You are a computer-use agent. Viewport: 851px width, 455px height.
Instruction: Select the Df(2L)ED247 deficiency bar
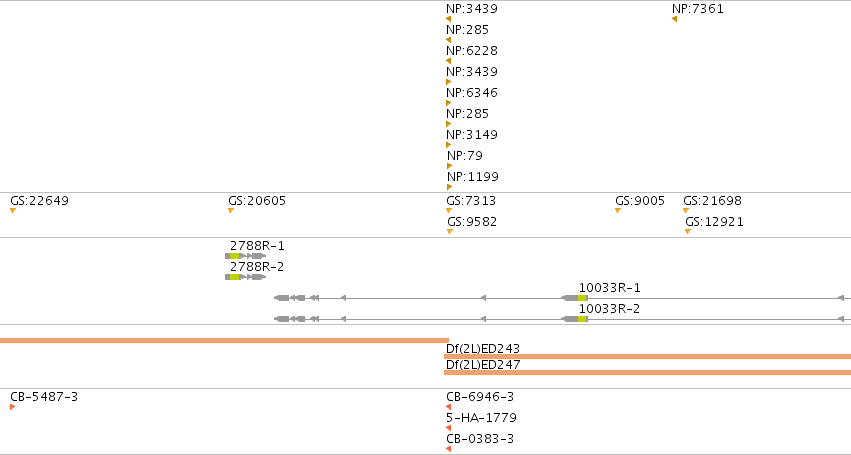click(x=647, y=372)
